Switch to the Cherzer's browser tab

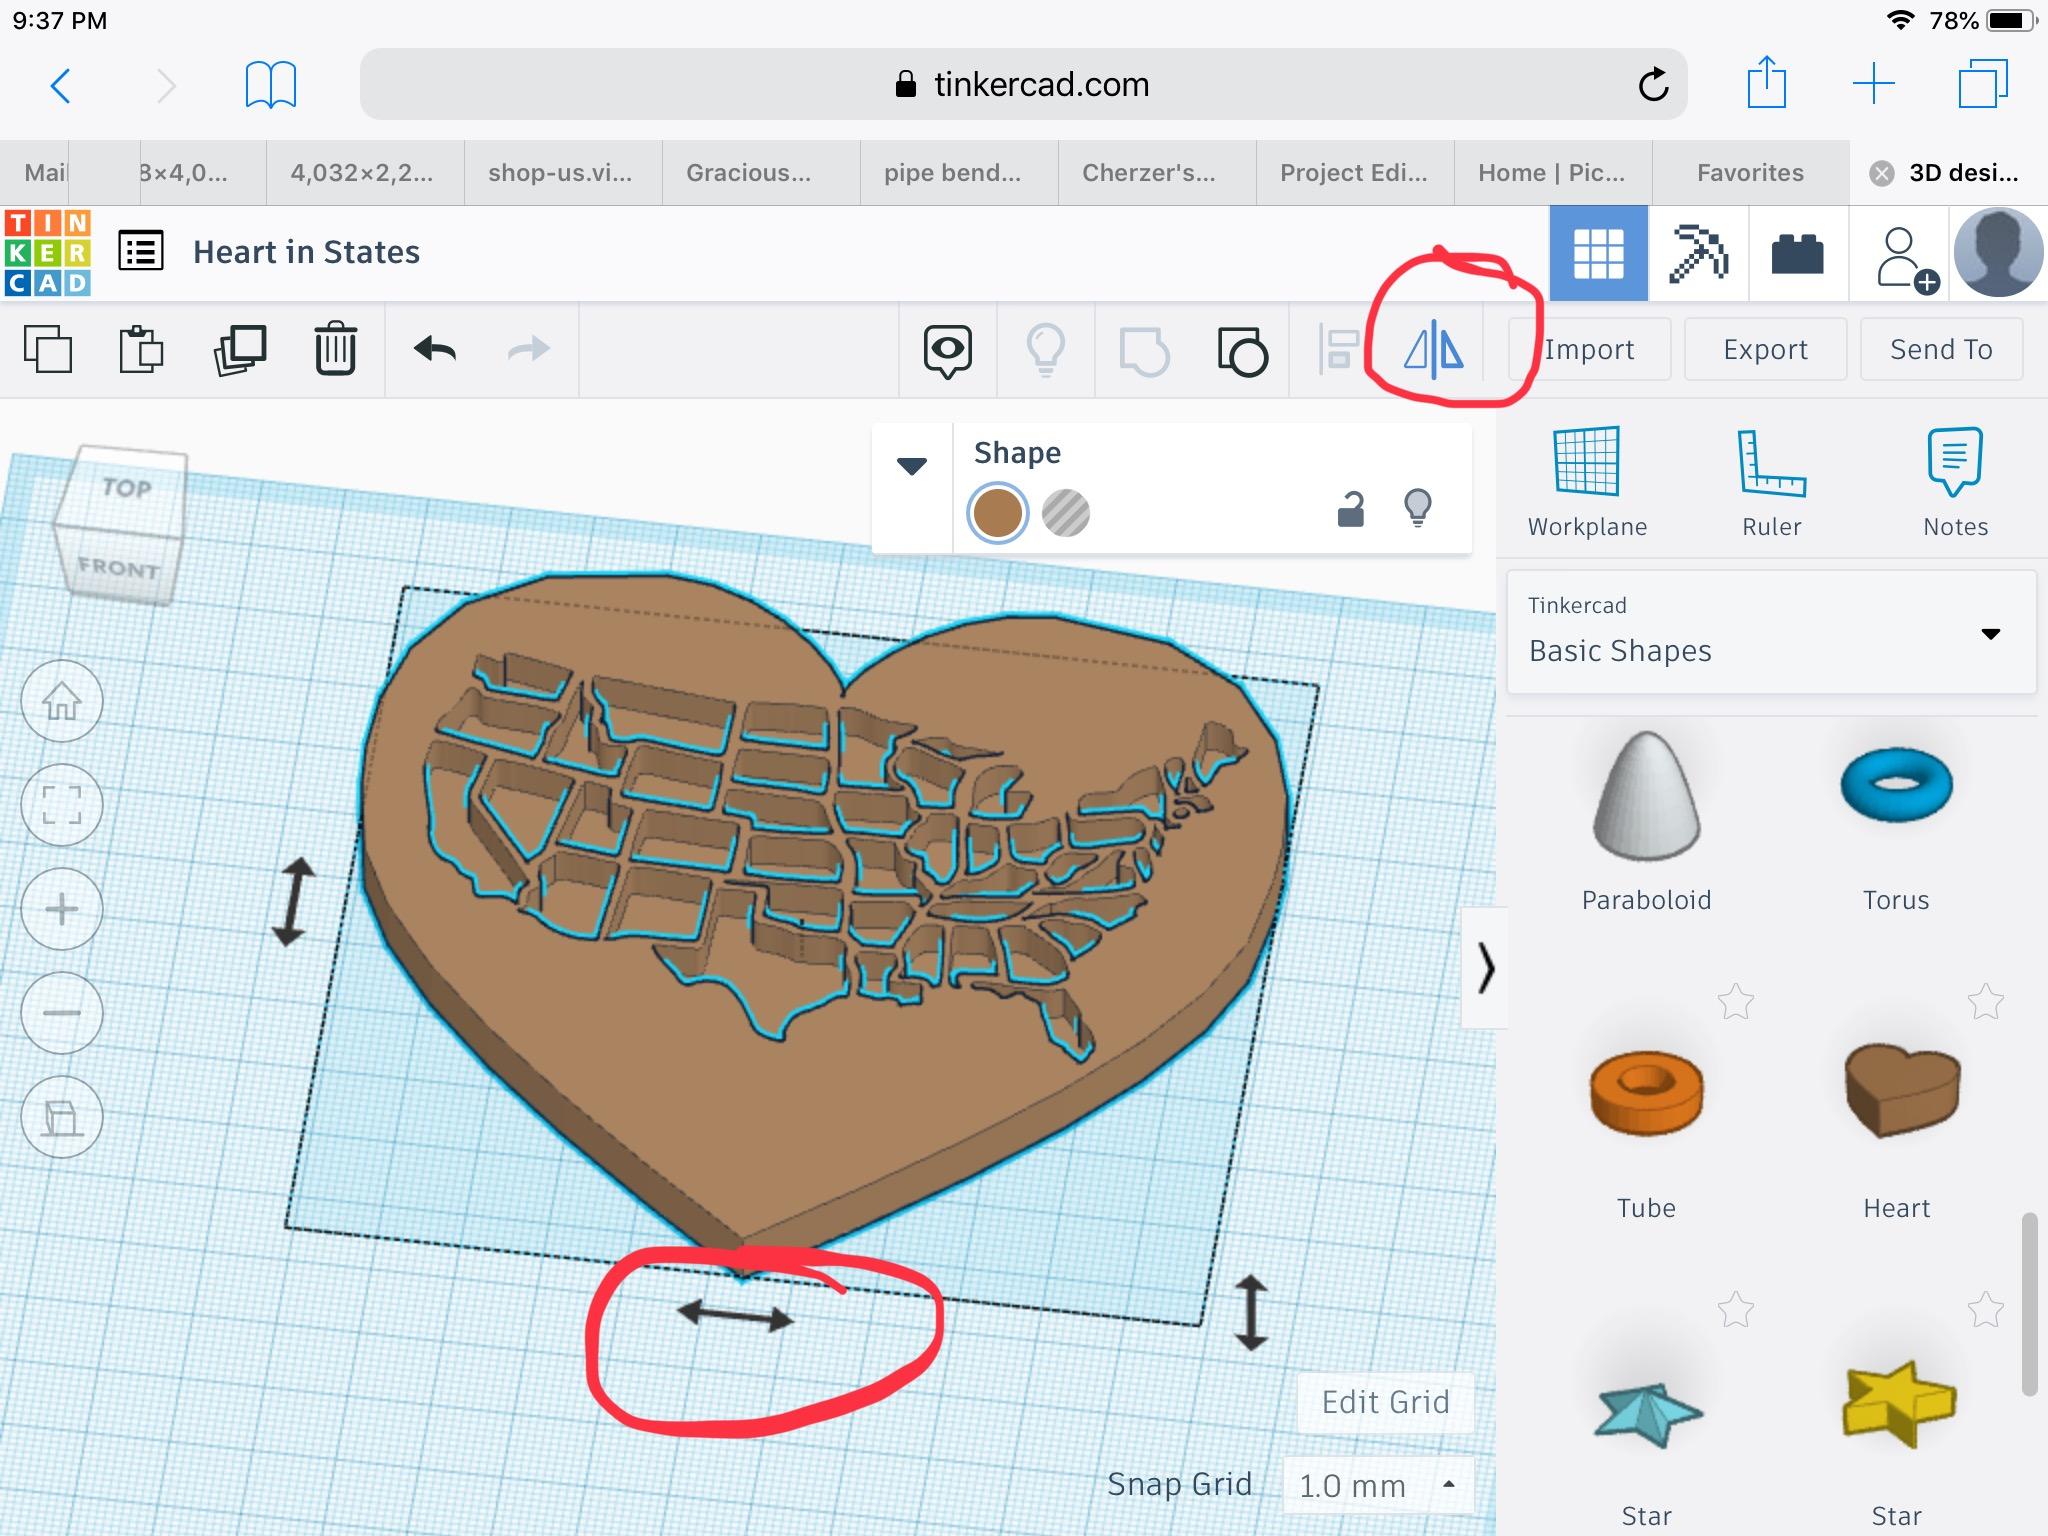[1148, 173]
